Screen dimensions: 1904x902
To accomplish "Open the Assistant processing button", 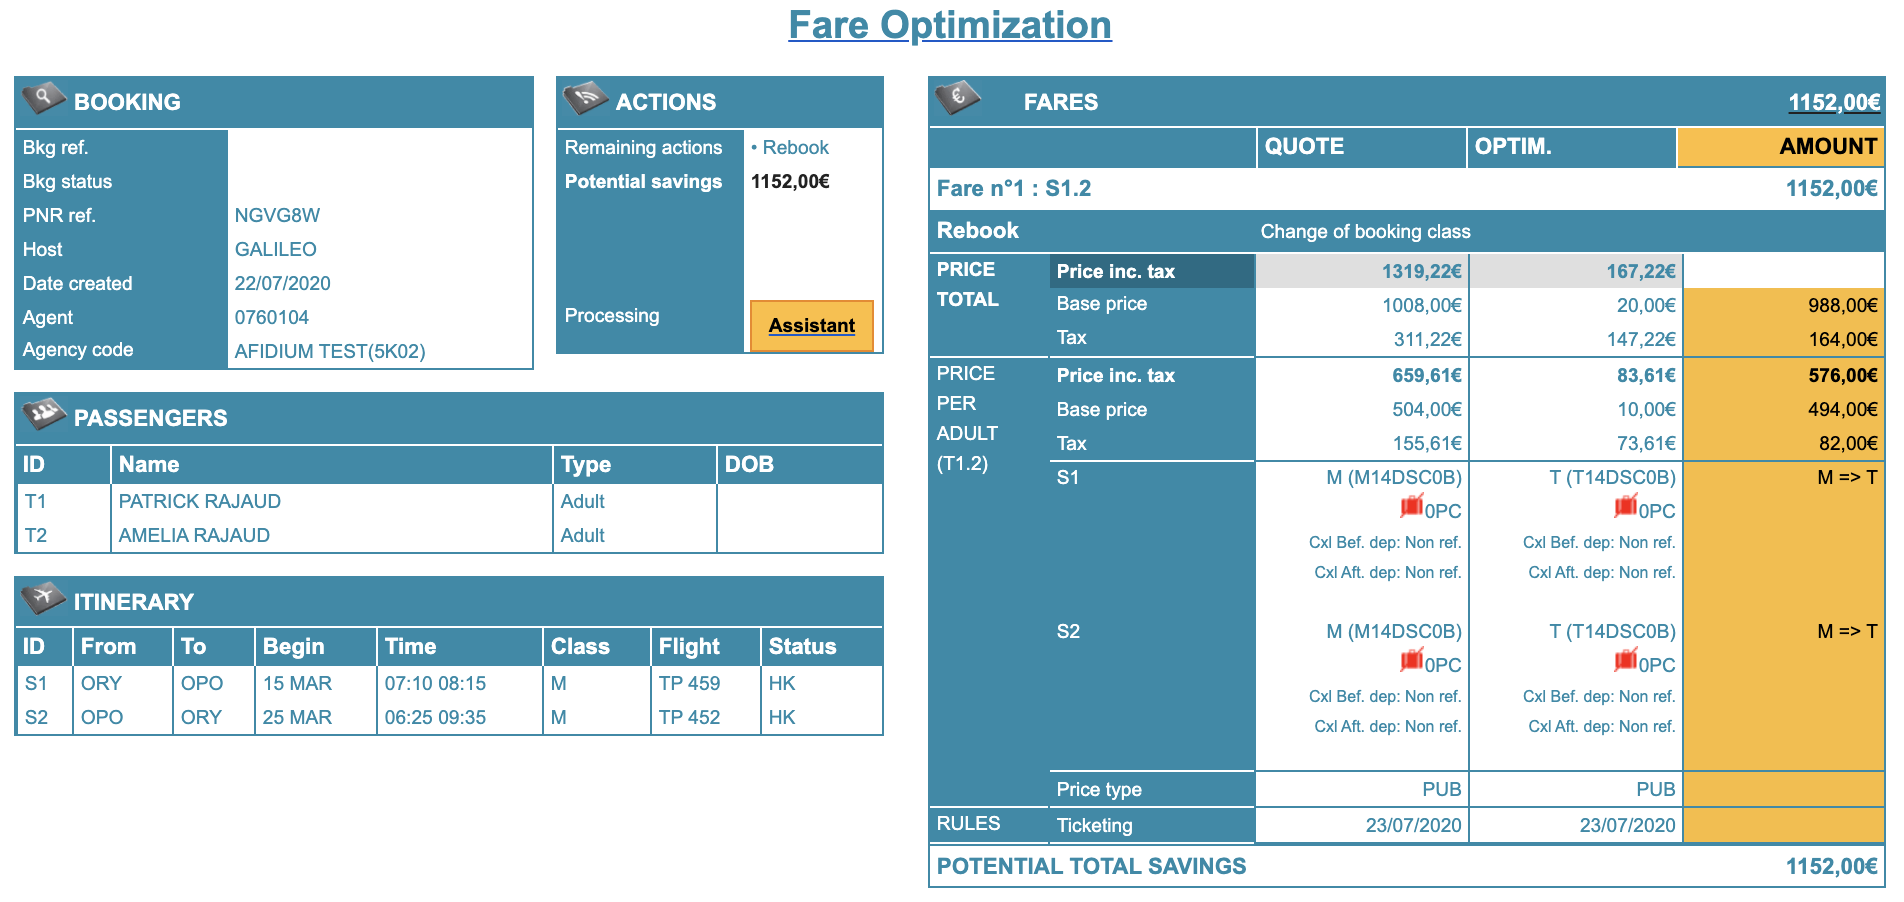I will pos(811,326).
